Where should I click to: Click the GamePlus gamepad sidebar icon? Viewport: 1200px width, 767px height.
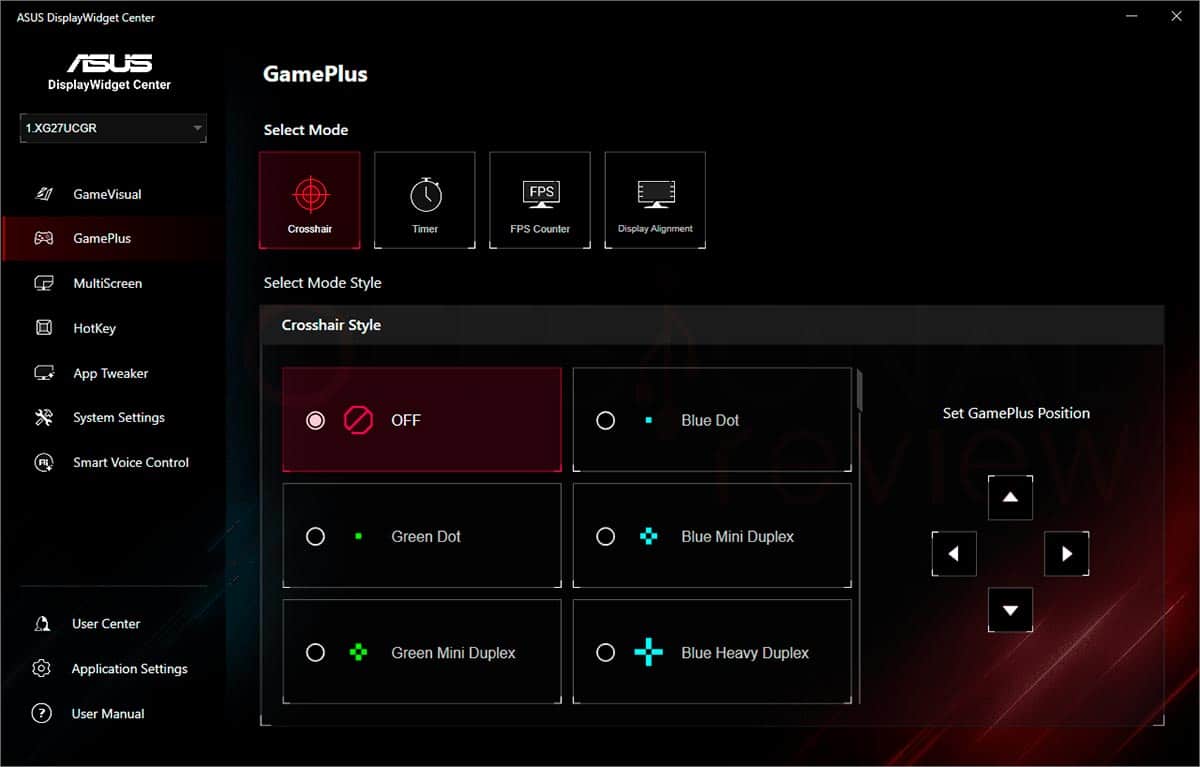[x=44, y=239]
